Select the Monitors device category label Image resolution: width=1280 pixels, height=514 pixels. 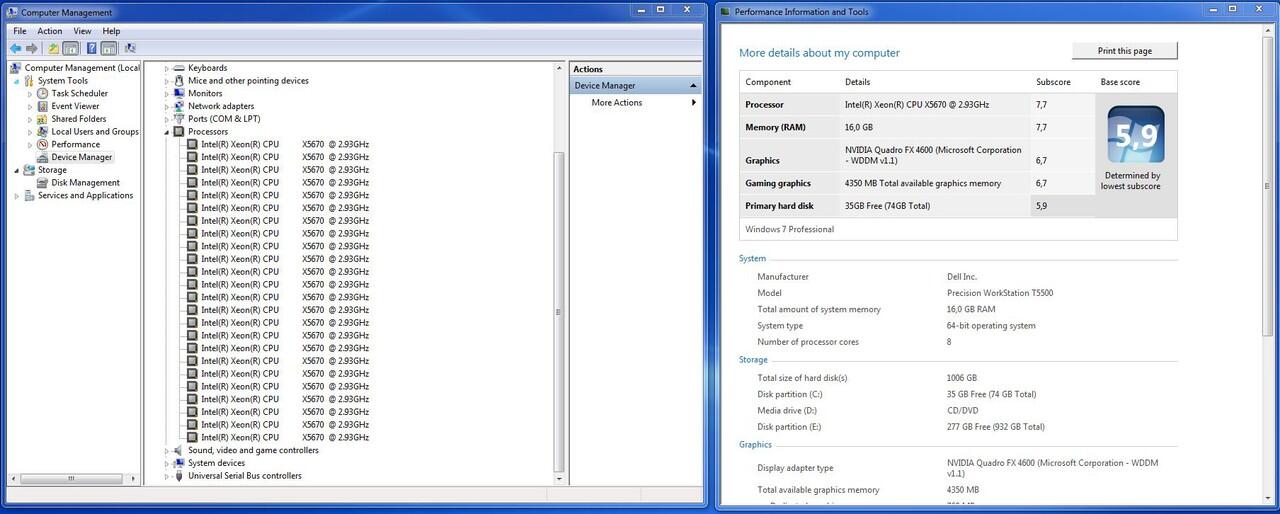tap(205, 94)
